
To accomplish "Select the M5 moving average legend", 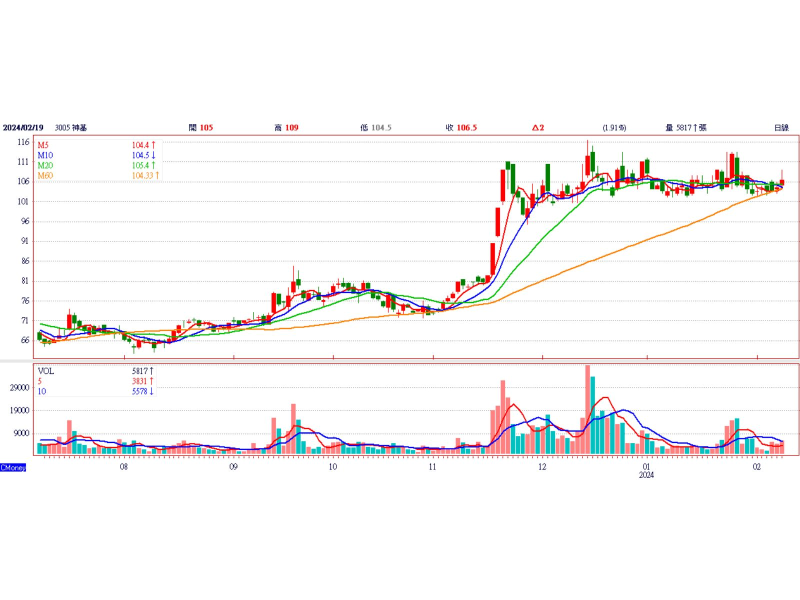I will pyautogui.click(x=44, y=145).
